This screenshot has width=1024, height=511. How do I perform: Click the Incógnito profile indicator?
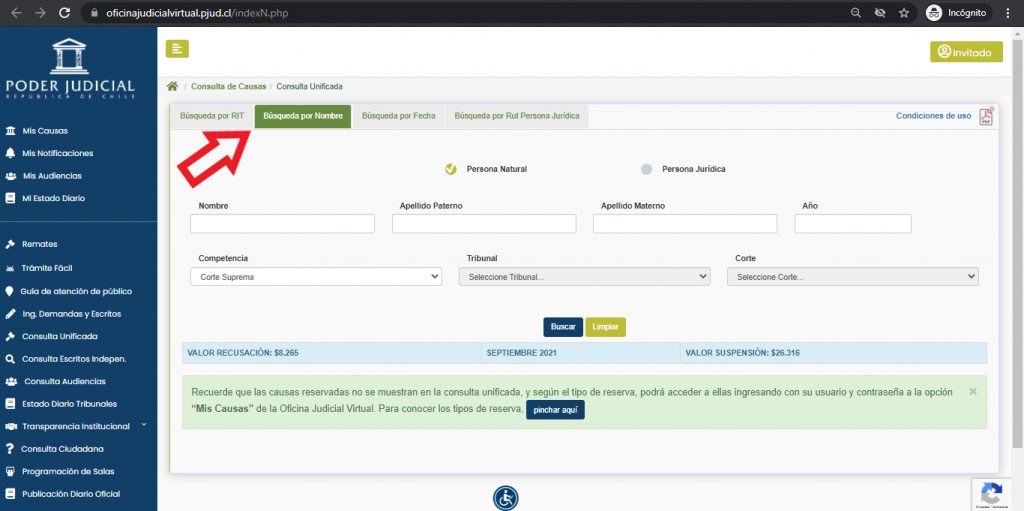coord(959,12)
